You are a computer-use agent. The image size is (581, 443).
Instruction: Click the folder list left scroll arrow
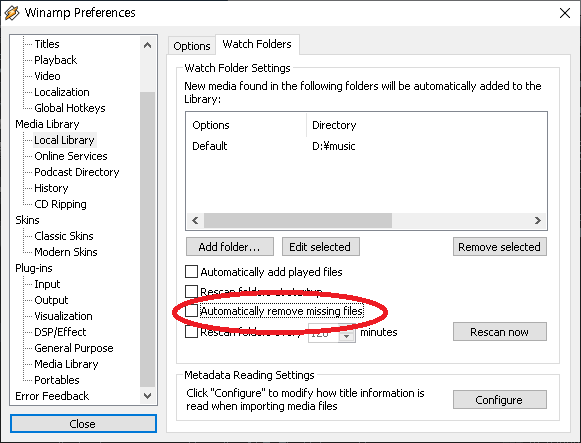point(195,221)
